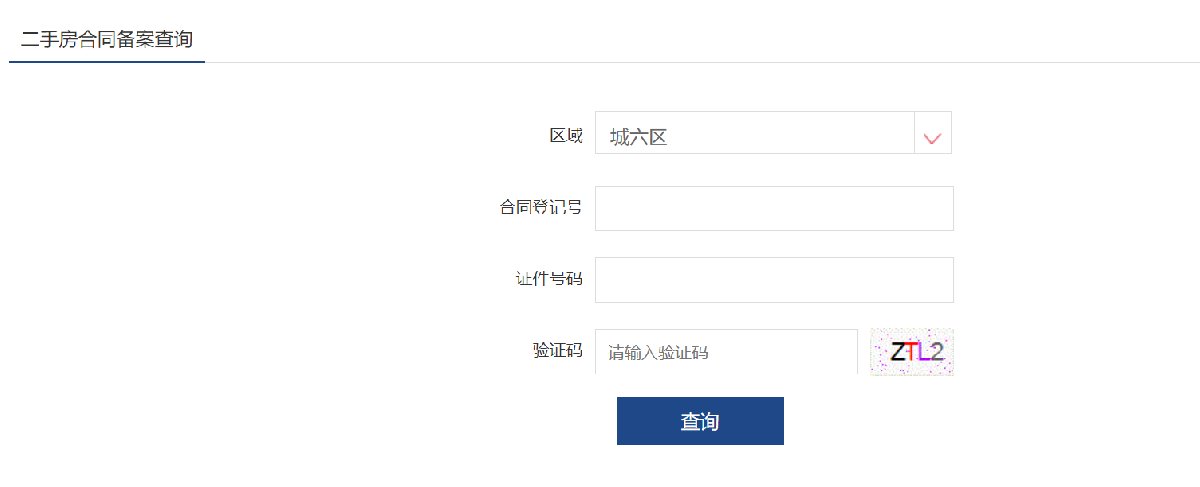Click the 请输入验证码 captcha input
The height and width of the screenshot is (487, 1200).
pyautogui.click(x=726, y=352)
